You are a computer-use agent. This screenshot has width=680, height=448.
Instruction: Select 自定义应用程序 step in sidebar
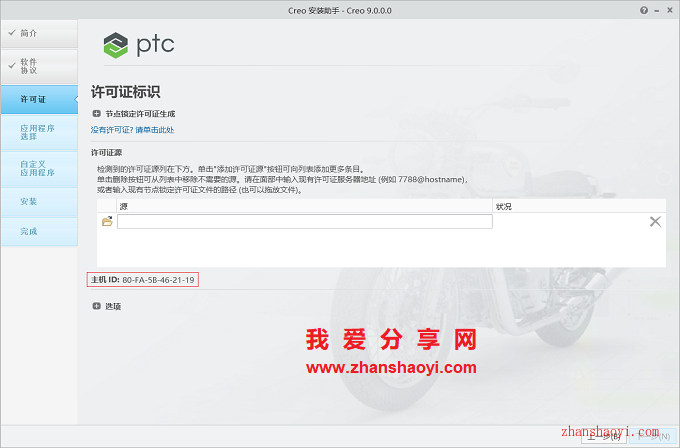tap(39, 169)
